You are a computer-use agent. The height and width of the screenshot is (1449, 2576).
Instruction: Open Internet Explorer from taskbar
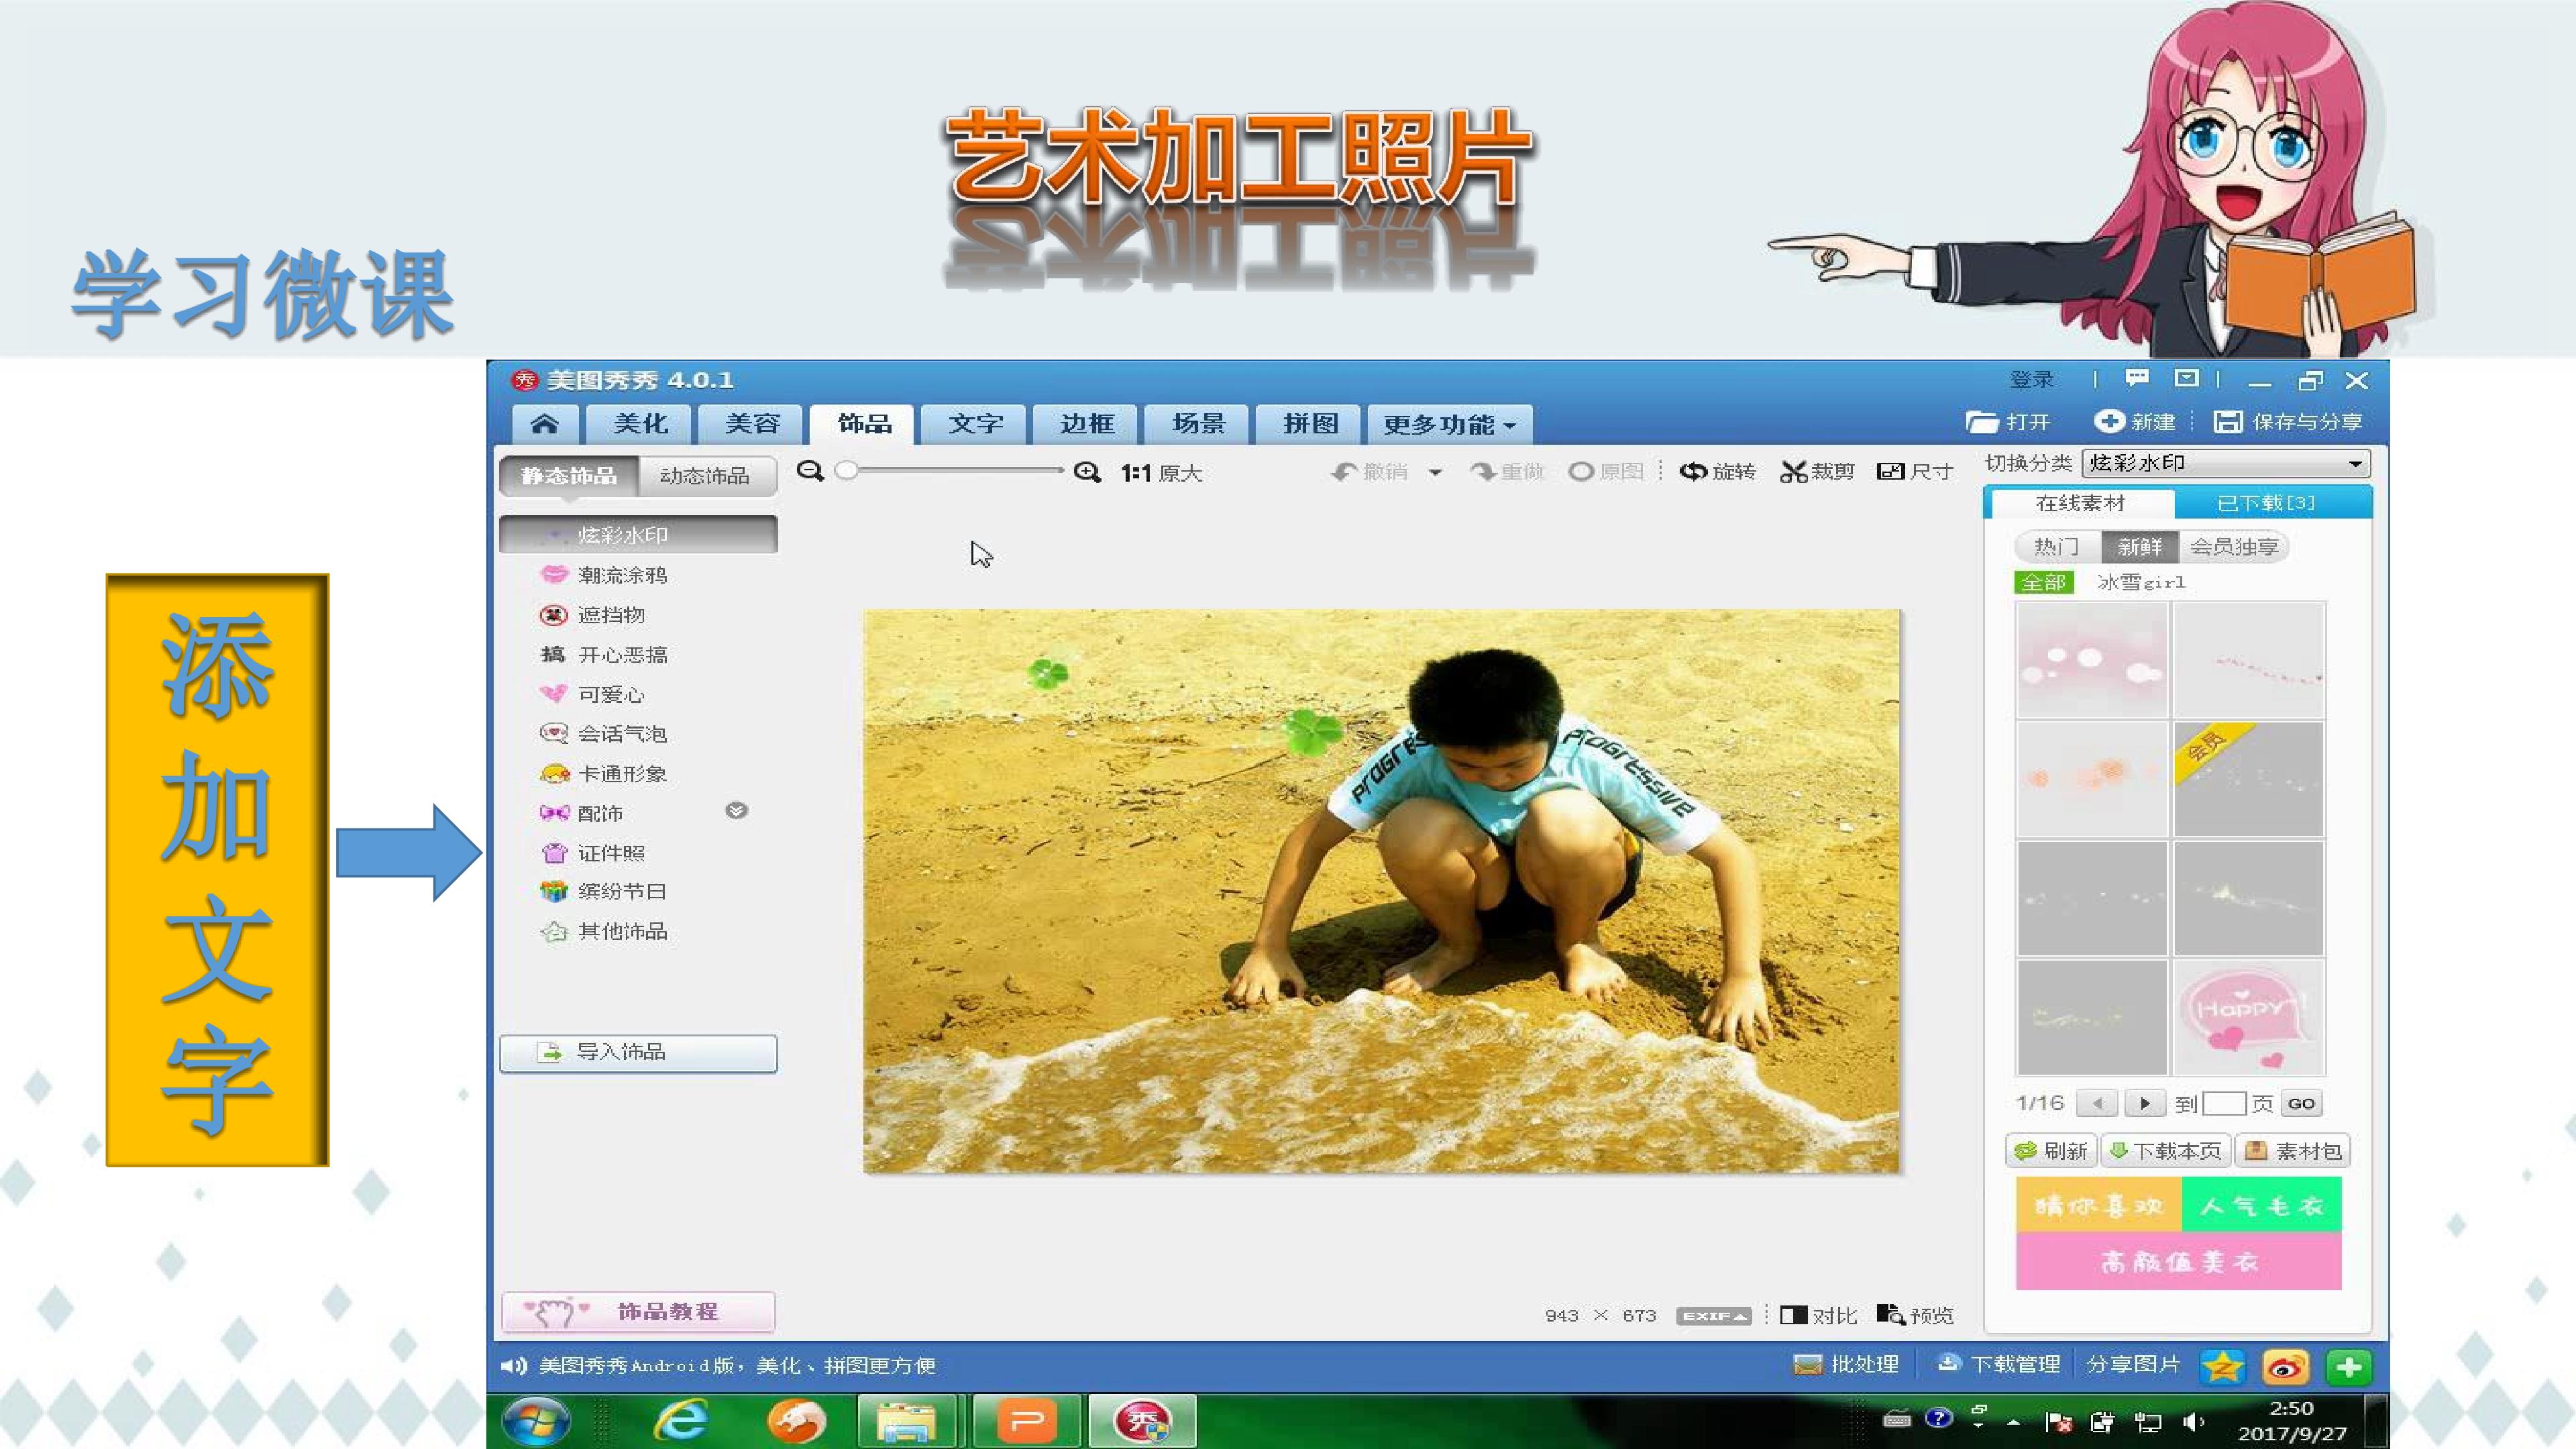(x=682, y=1420)
